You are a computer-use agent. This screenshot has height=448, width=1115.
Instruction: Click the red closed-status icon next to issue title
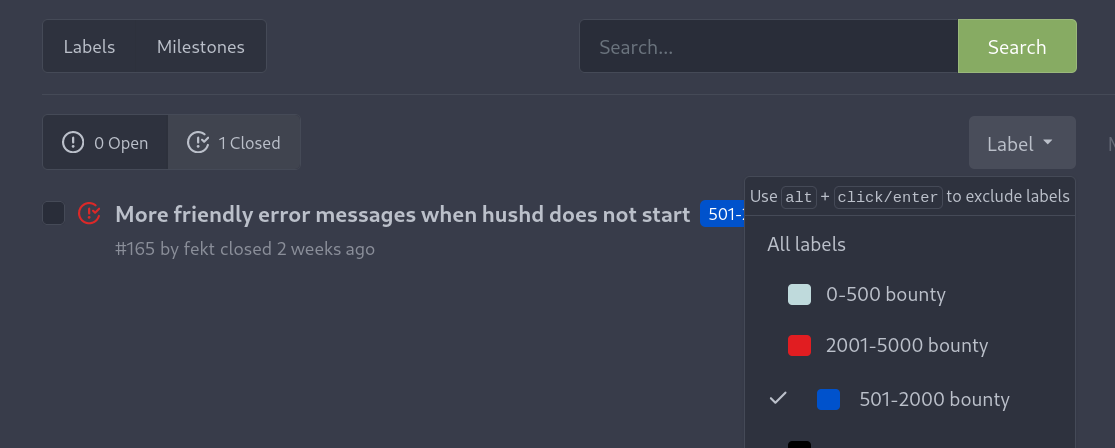point(90,213)
